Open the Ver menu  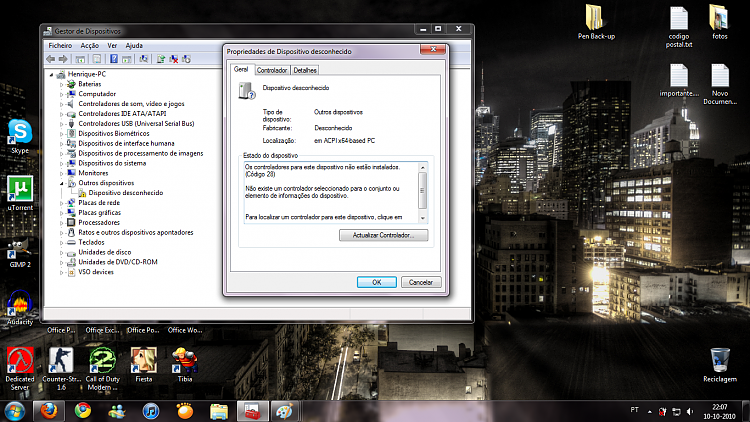(x=112, y=45)
